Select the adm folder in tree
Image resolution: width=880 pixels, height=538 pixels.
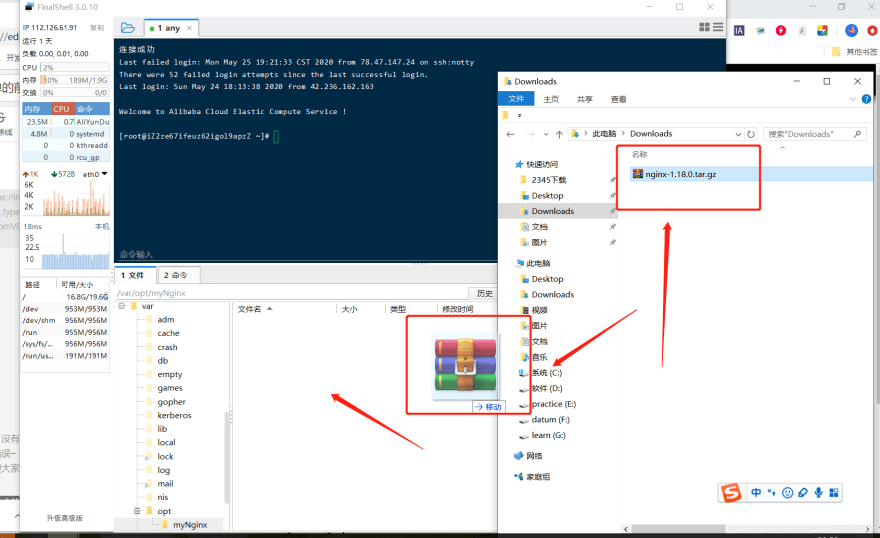(166, 320)
